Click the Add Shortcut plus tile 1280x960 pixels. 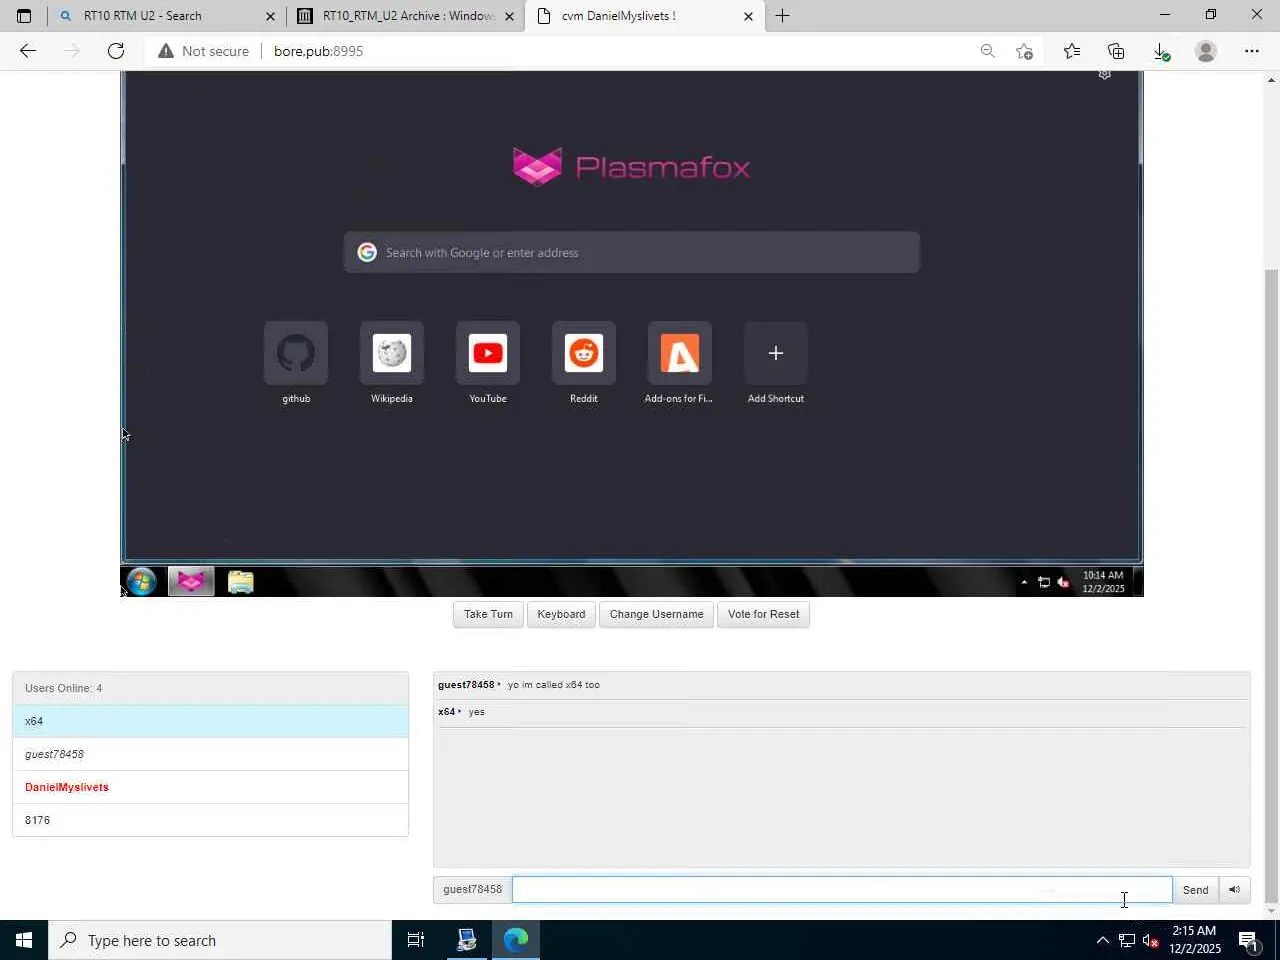pos(776,353)
